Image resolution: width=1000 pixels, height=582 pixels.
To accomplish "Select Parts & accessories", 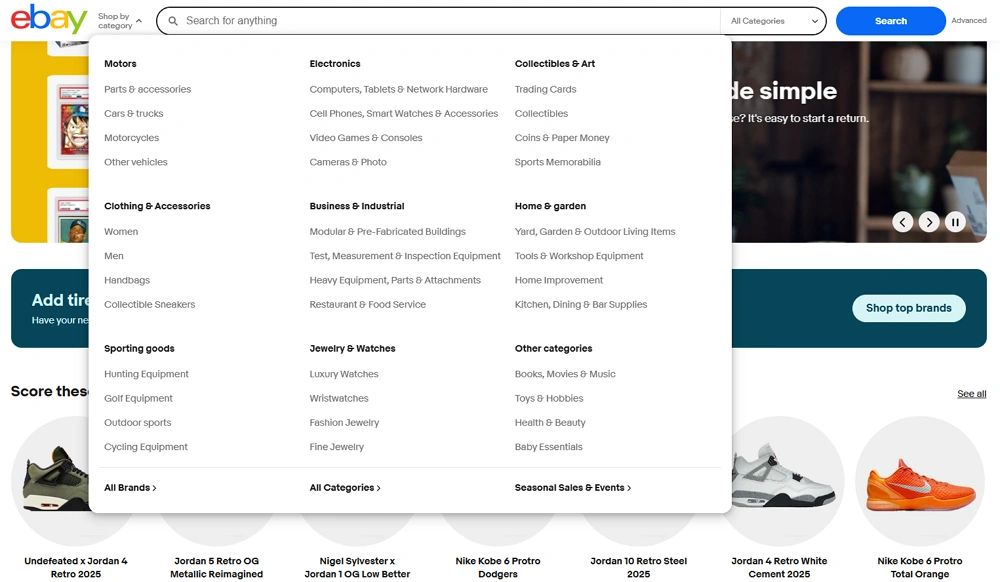I will point(147,89).
